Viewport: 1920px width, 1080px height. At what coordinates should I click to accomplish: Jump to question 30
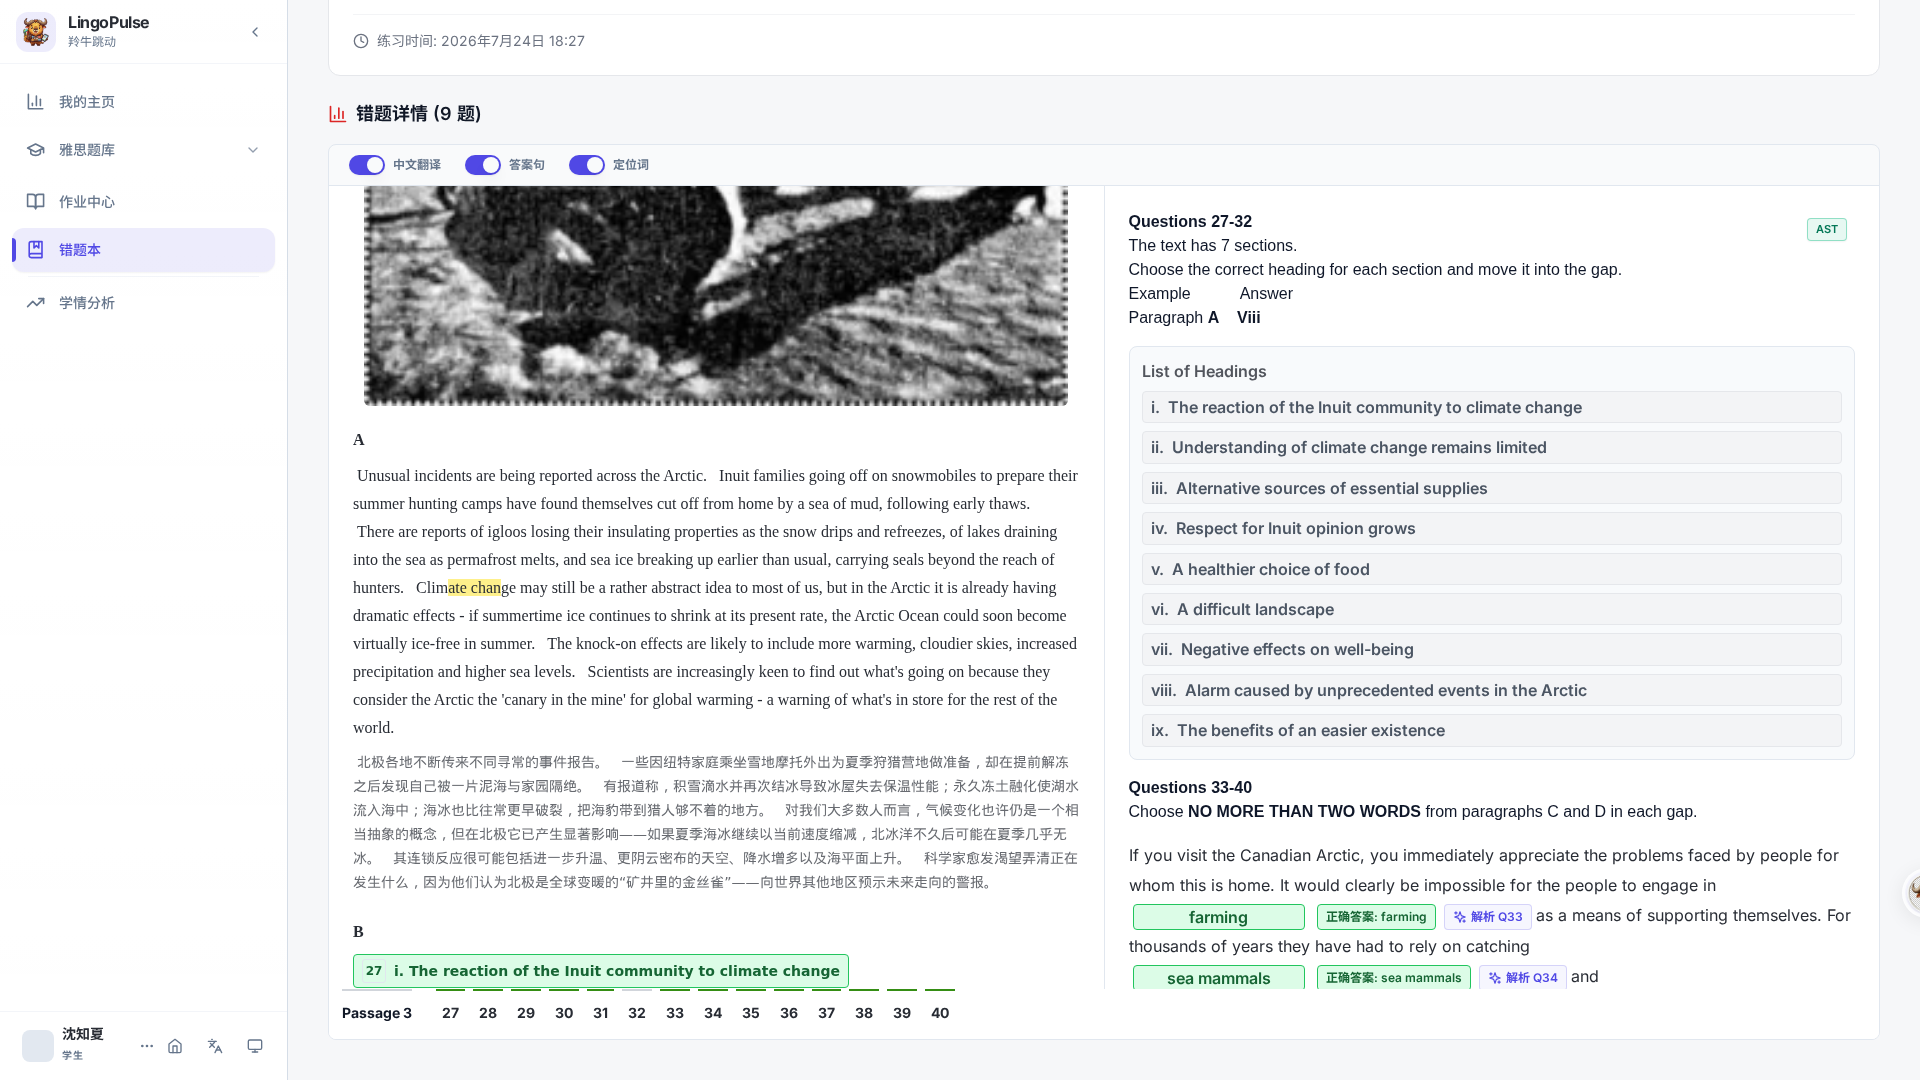pos(564,1013)
